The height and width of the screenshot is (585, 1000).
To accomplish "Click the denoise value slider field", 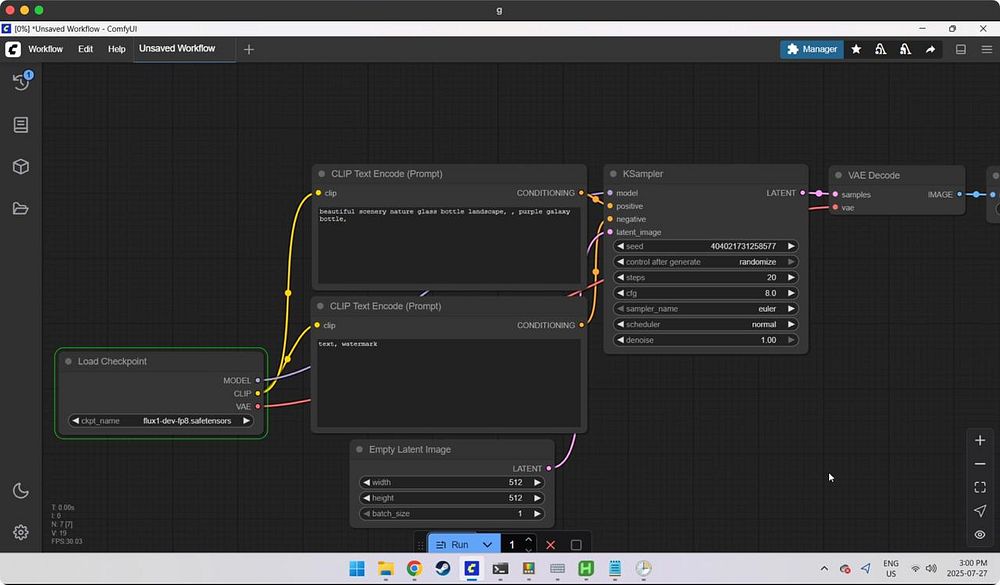I will [x=705, y=340].
